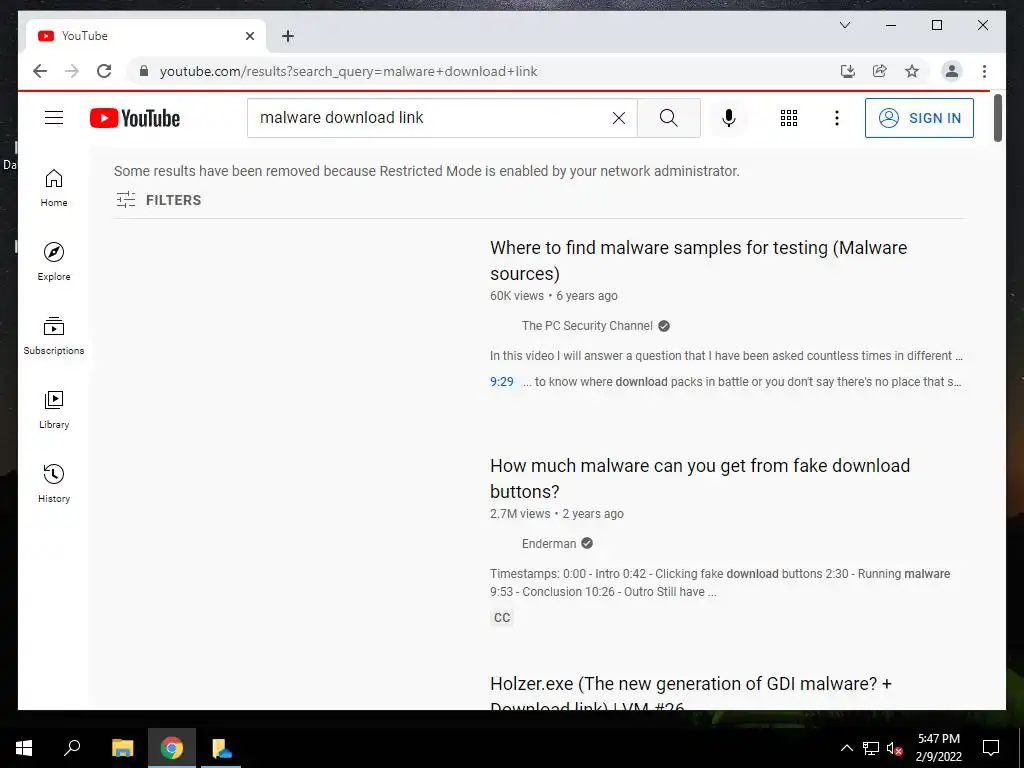Start voice search with the microphone
The height and width of the screenshot is (768, 1024).
point(729,118)
